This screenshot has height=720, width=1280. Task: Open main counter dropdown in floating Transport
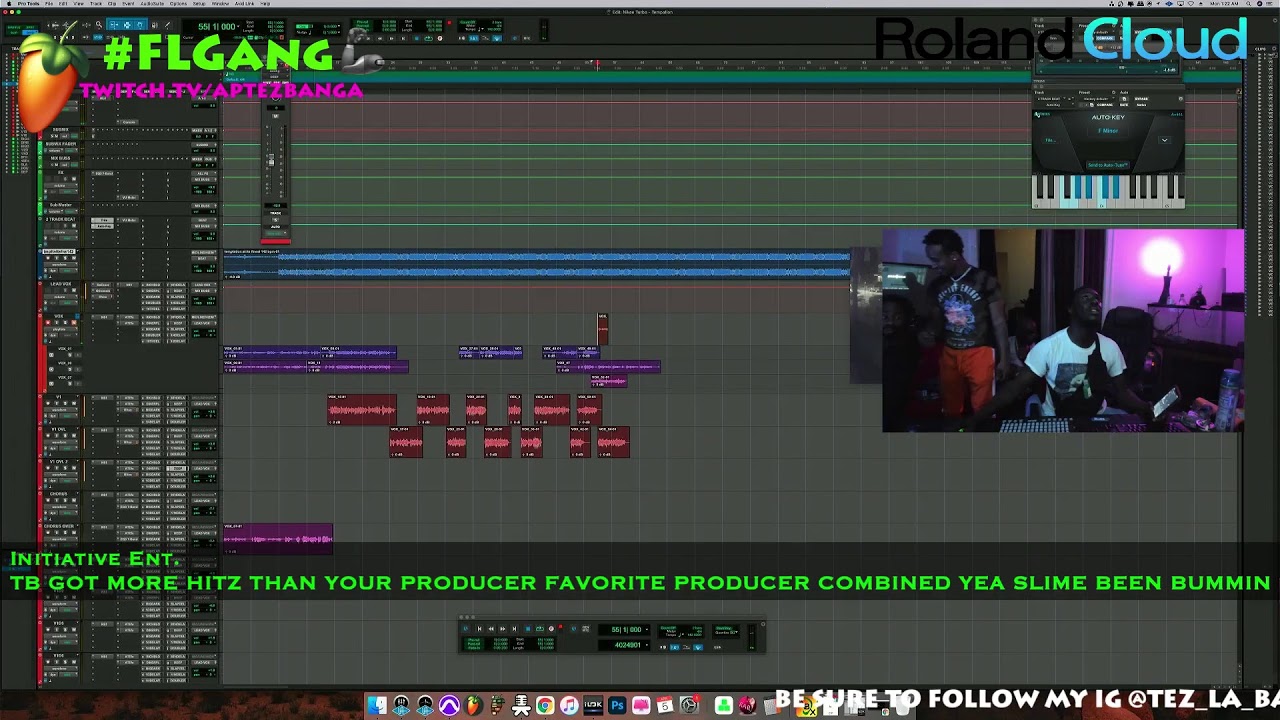647,629
